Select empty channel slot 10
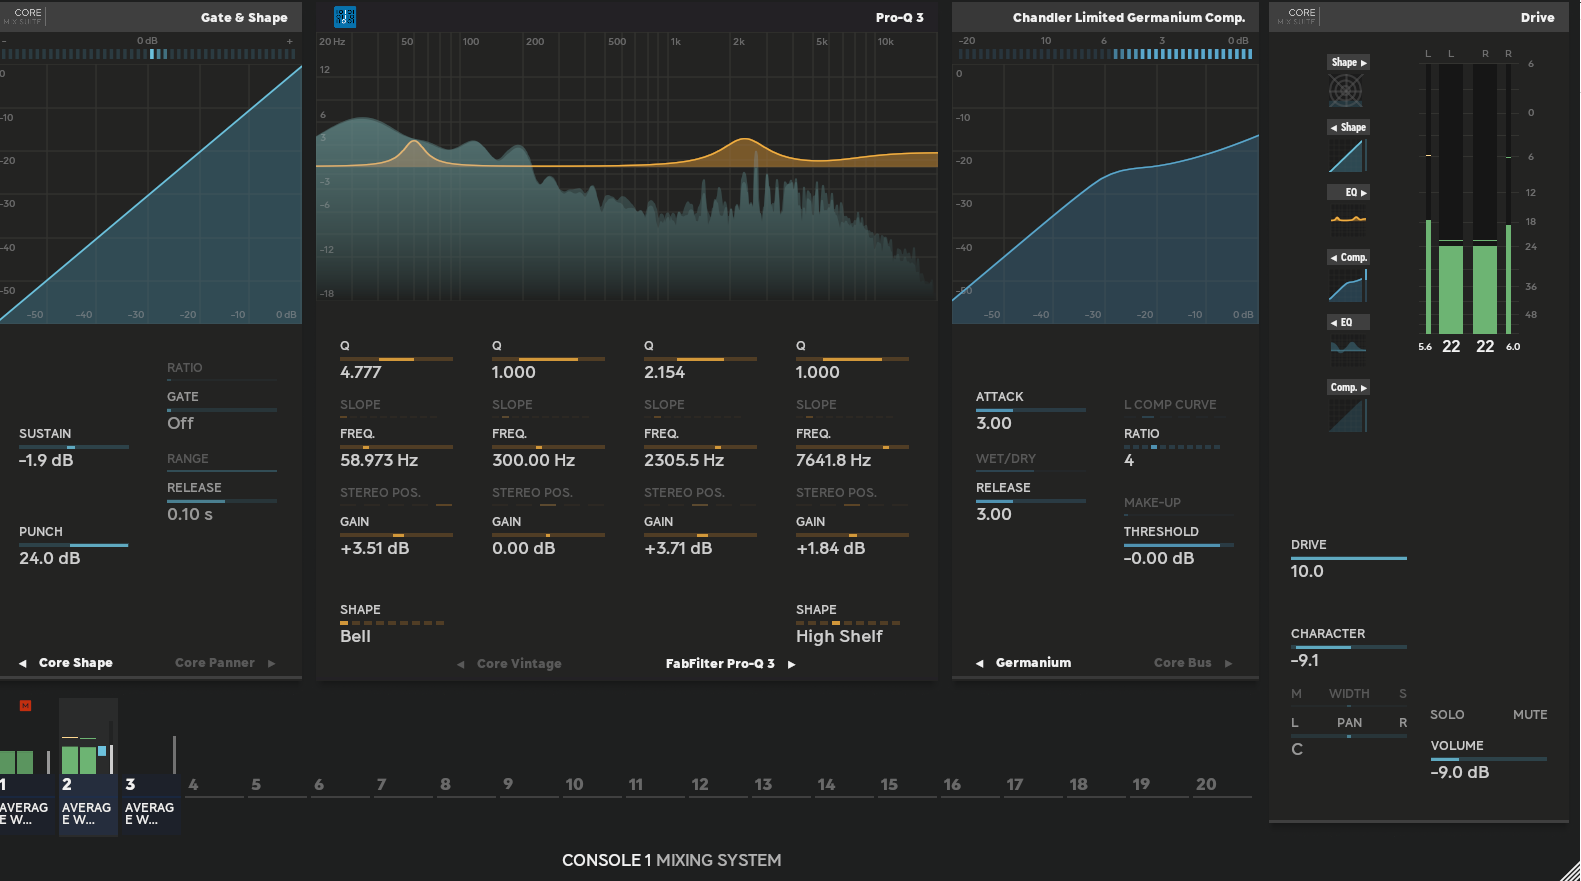Image resolution: width=1581 pixels, height=881 pixels. [x=590, y=785]
